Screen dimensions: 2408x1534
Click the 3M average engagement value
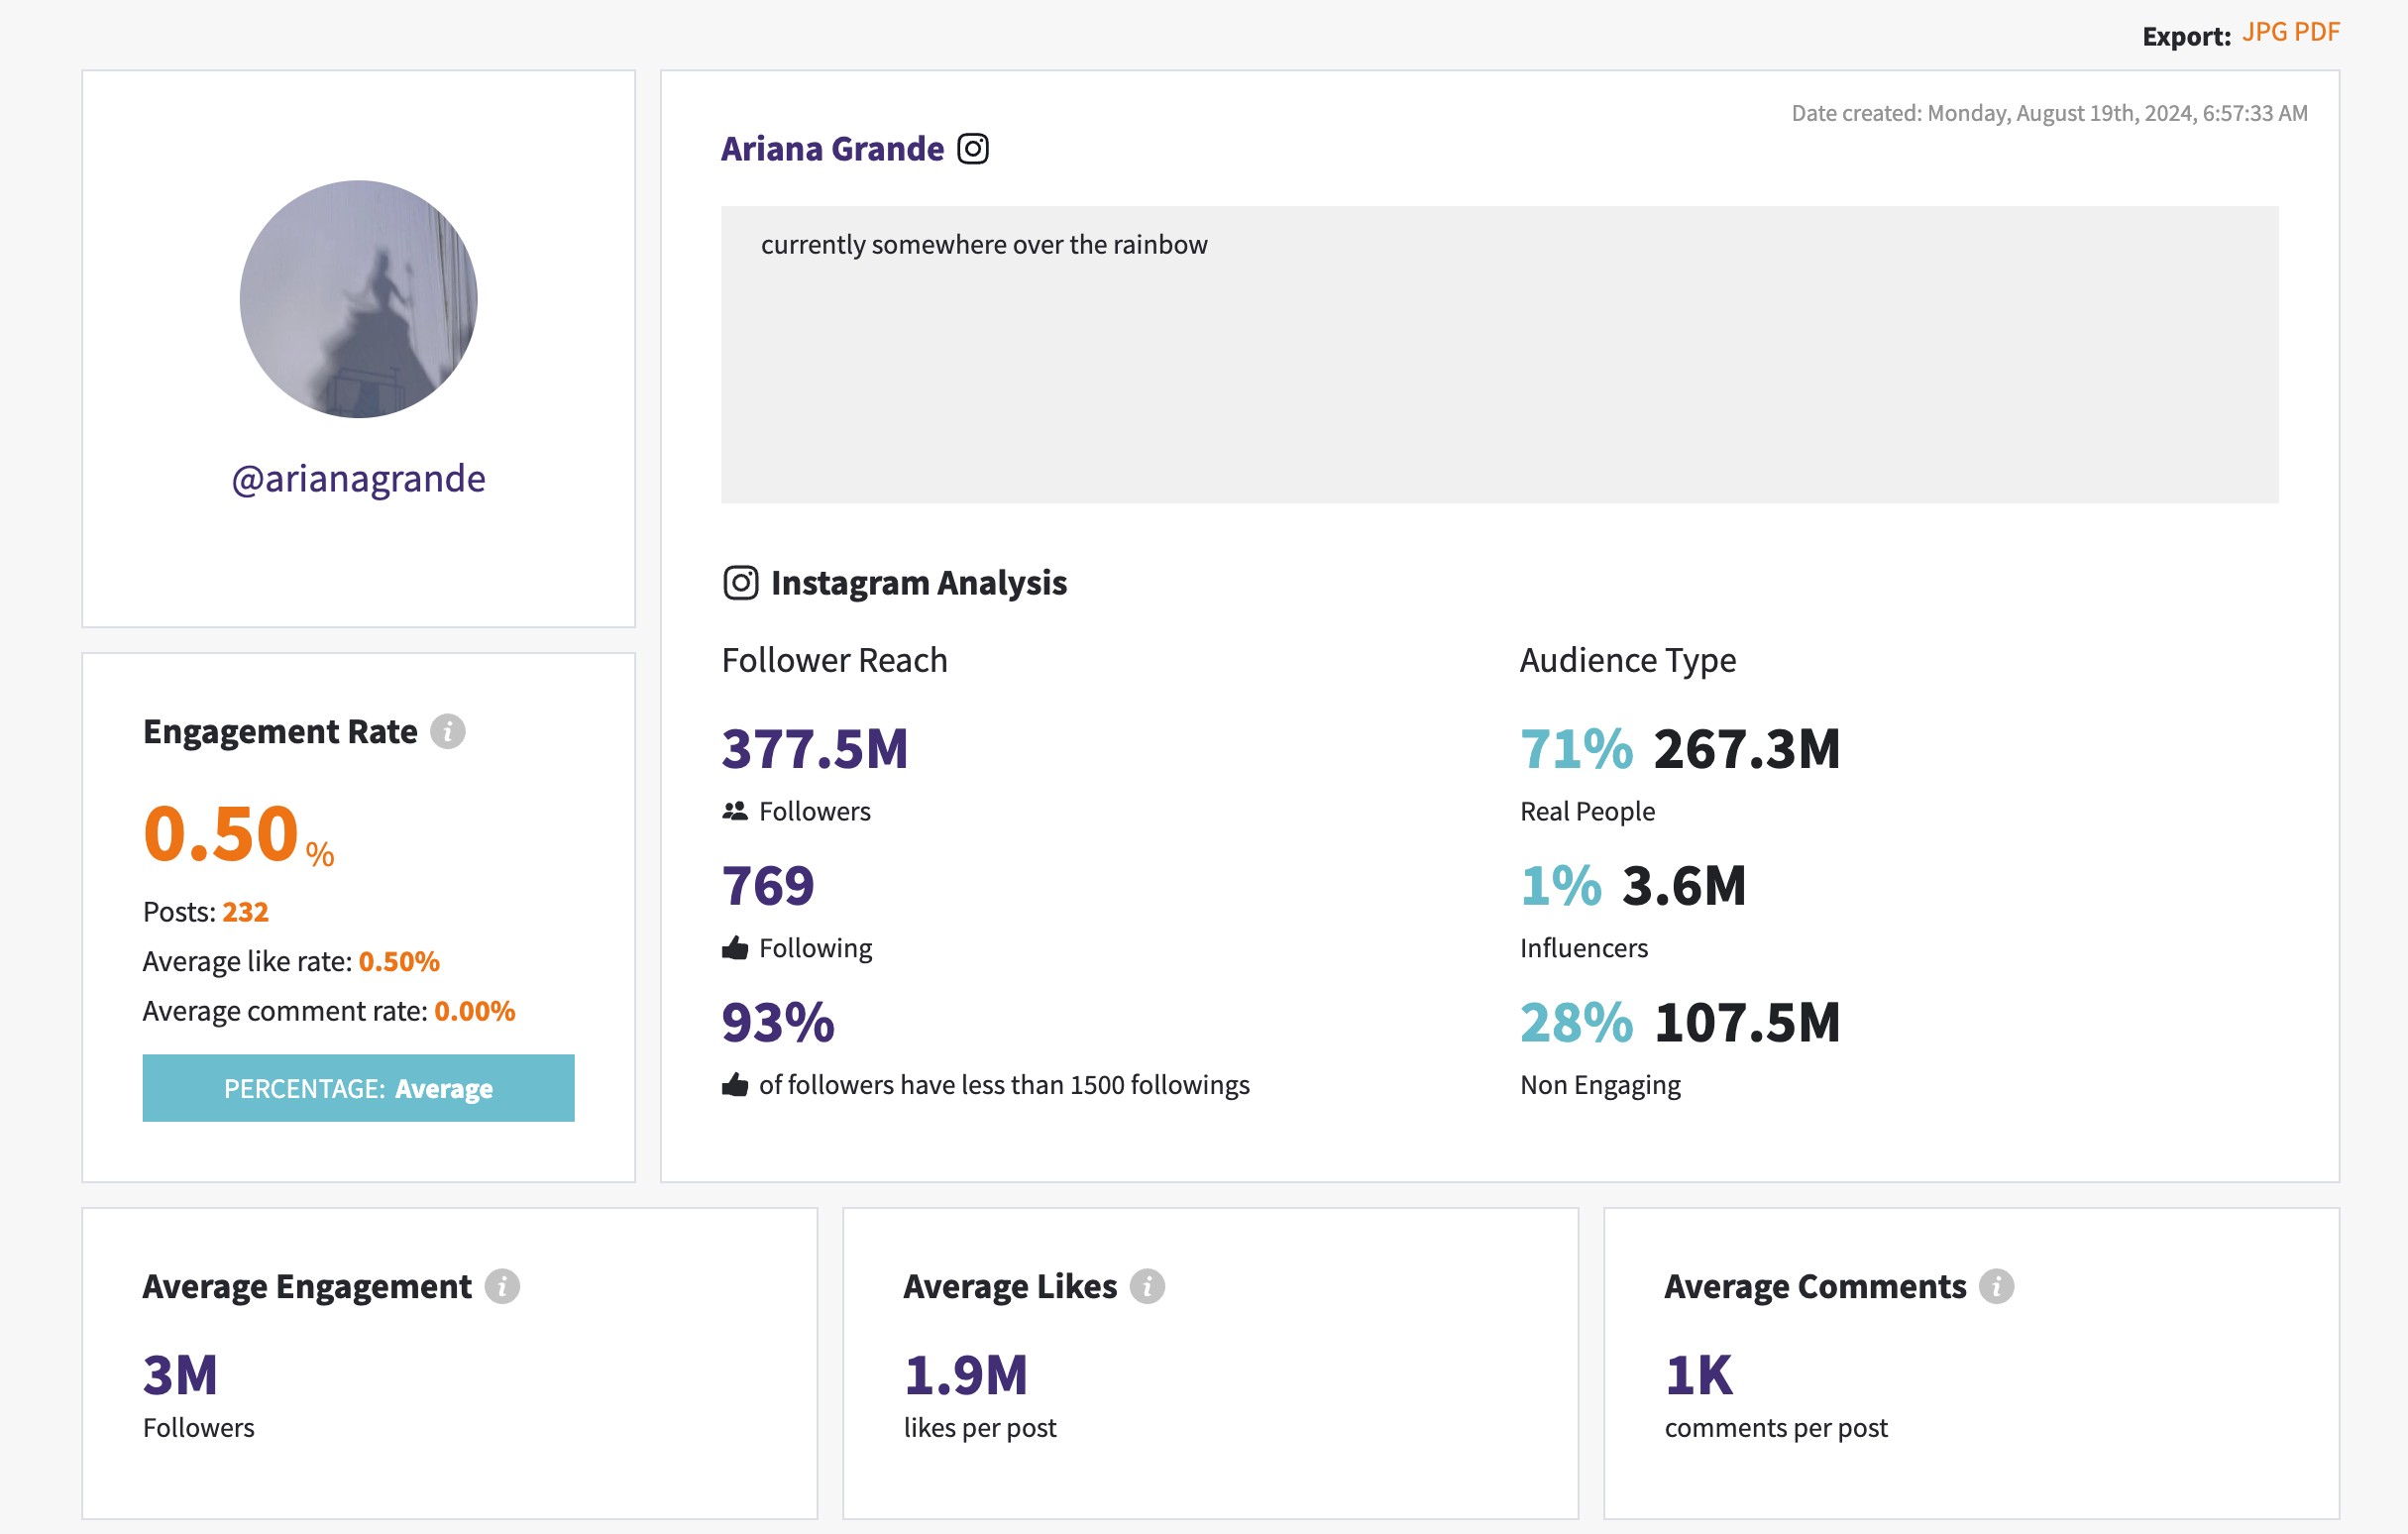coord(180,1375)
